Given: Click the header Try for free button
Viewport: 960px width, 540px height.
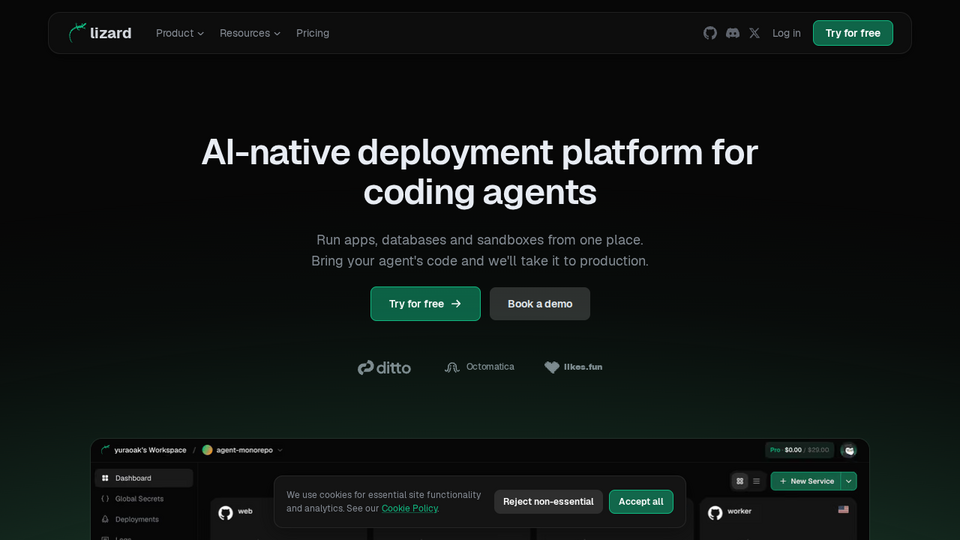Looking at the screenshot, I should 852,33.
